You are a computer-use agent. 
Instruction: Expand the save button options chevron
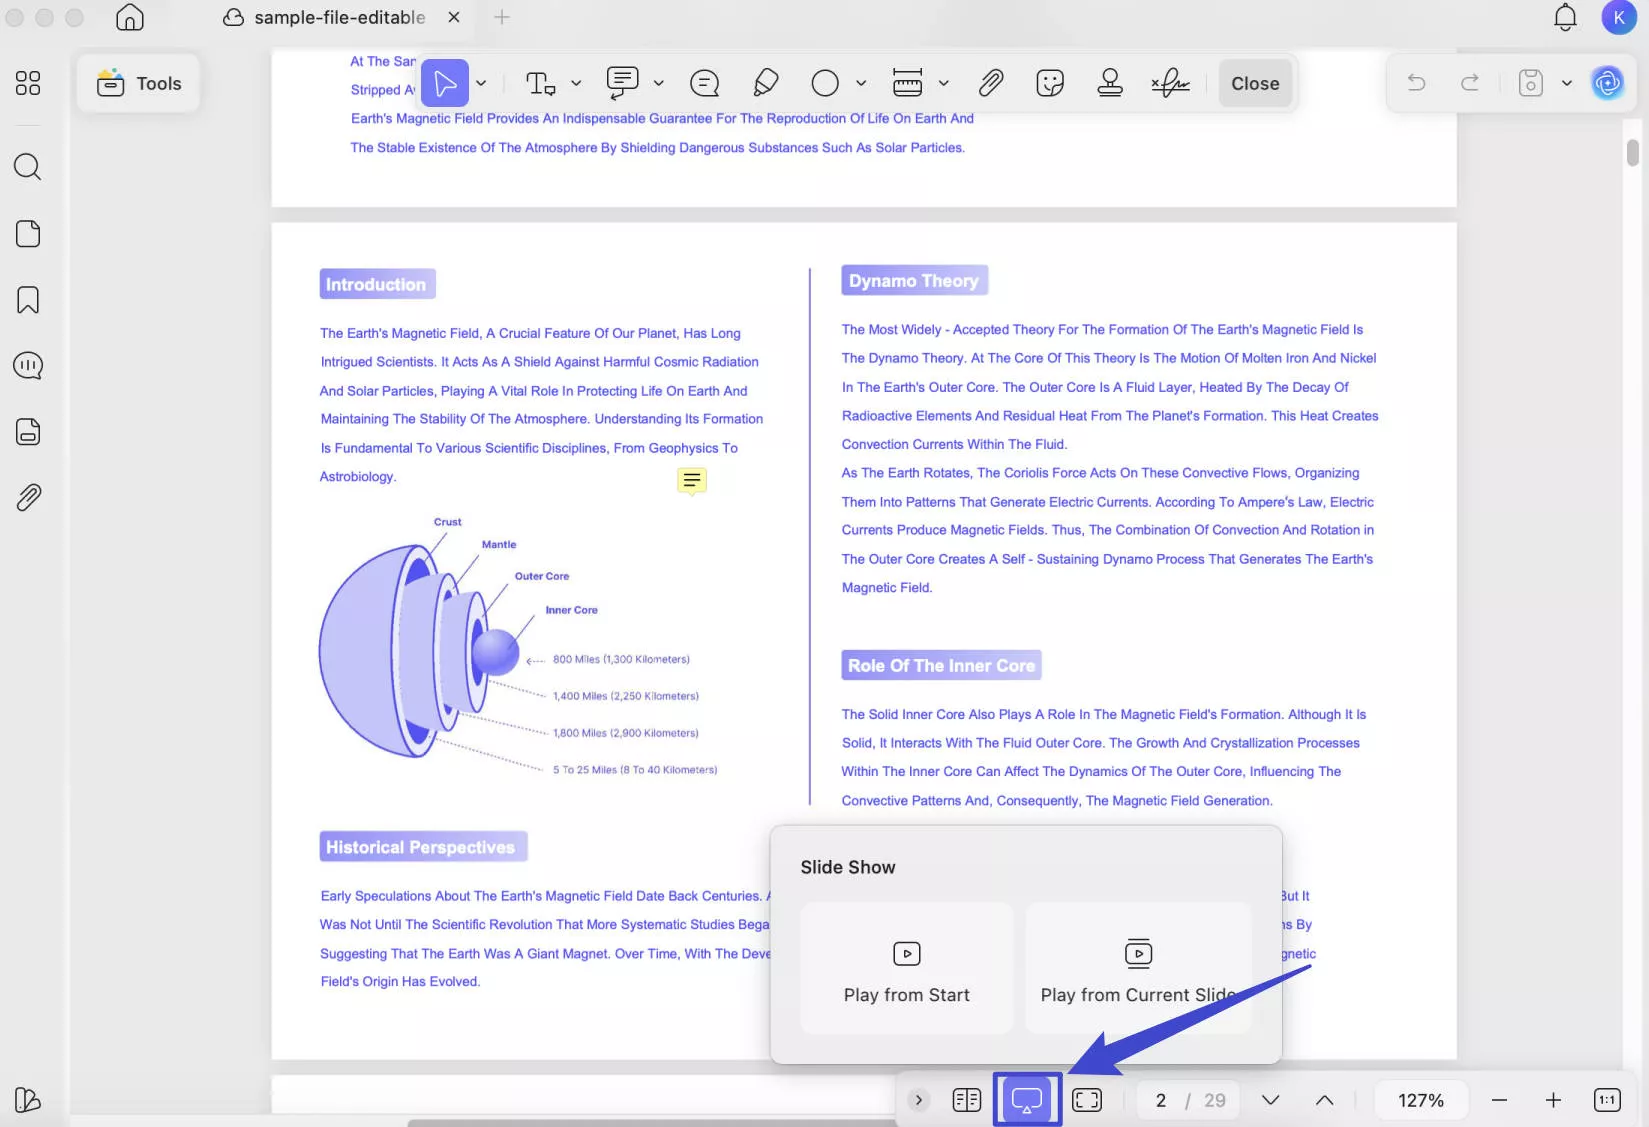(1566, 83)
